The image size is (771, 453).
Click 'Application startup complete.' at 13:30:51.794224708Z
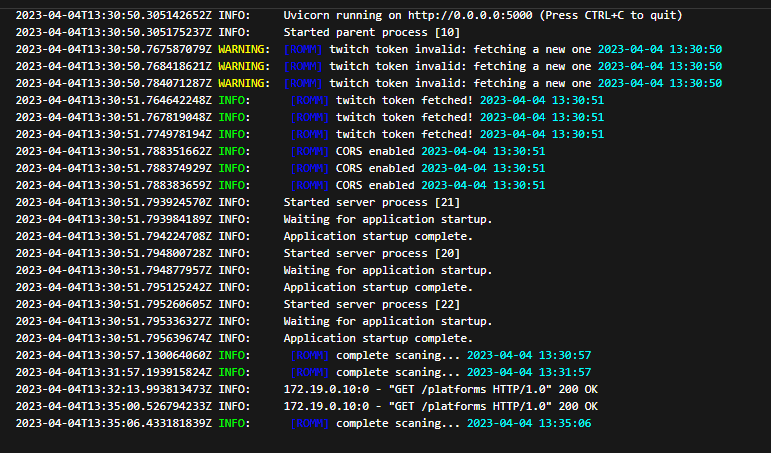point(378,236)
